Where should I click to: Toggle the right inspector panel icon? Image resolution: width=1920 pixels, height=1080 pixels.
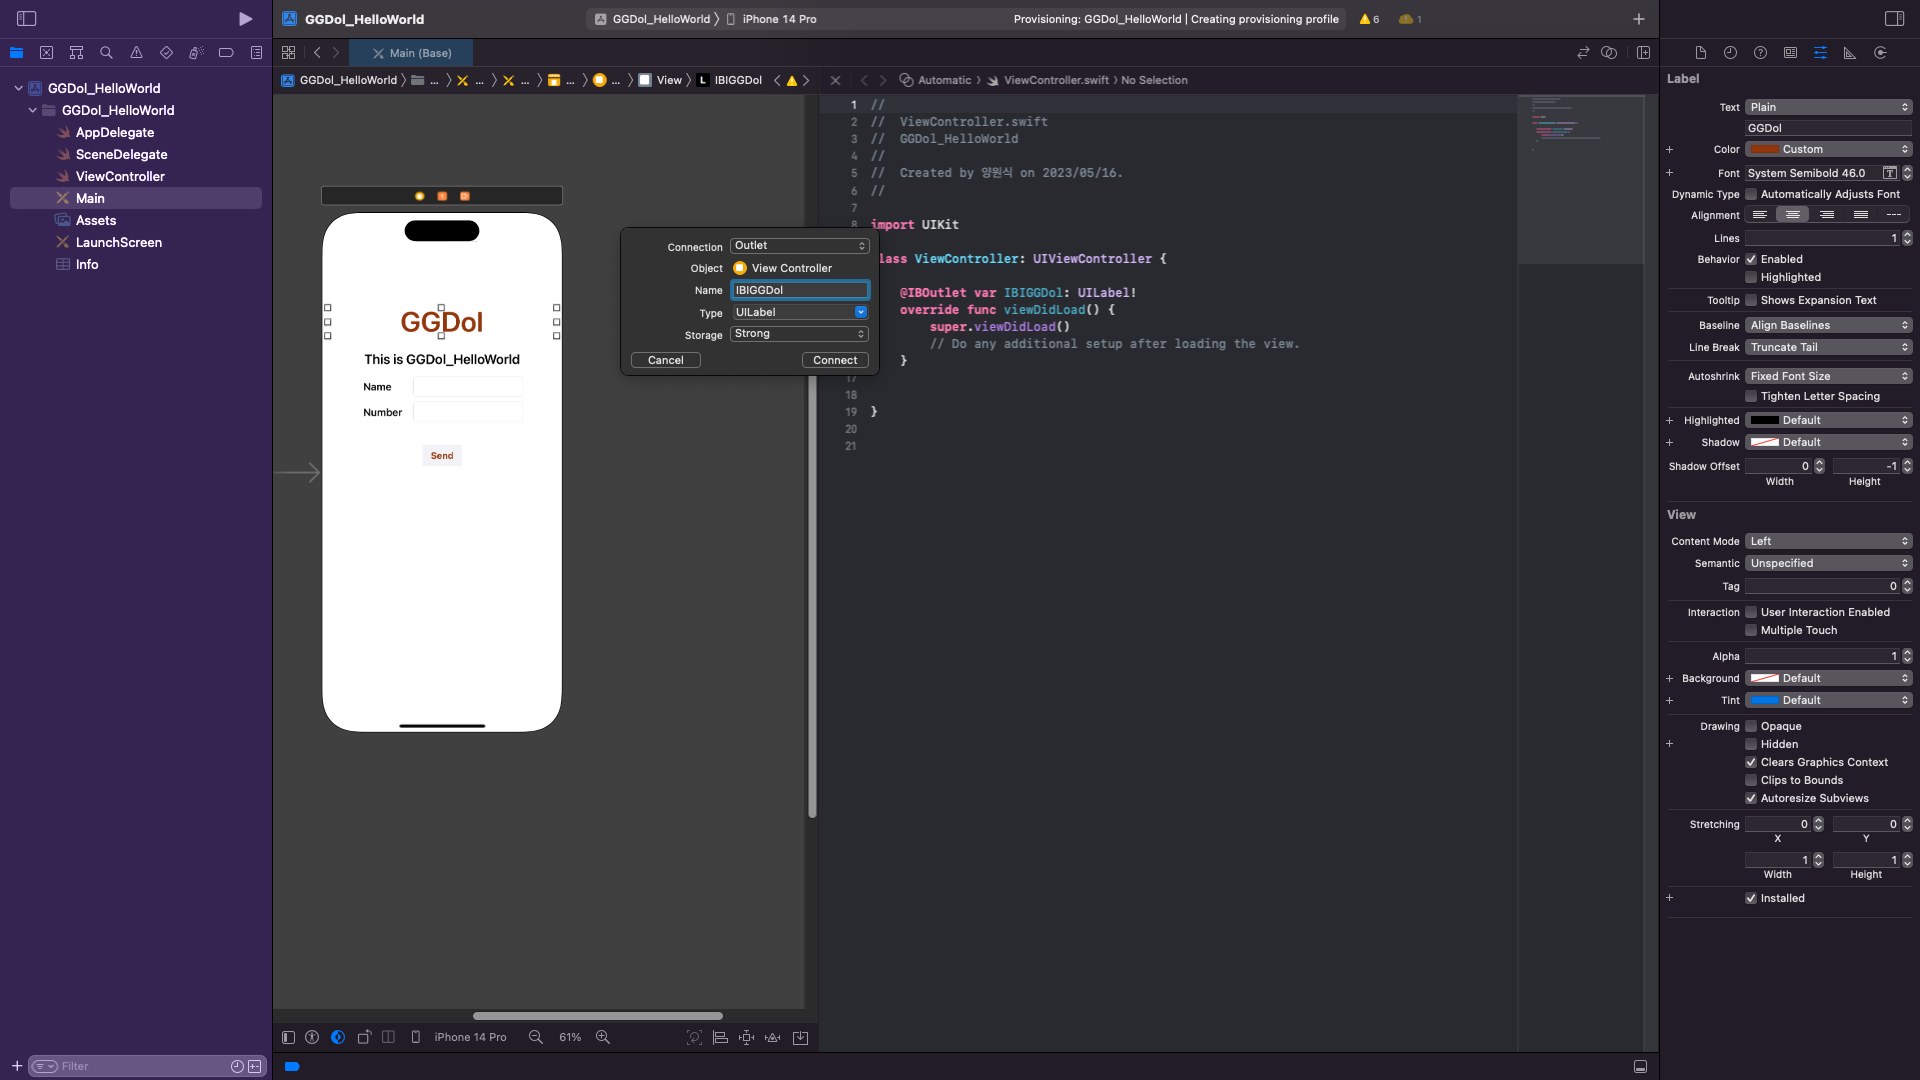coord(1894,19)
